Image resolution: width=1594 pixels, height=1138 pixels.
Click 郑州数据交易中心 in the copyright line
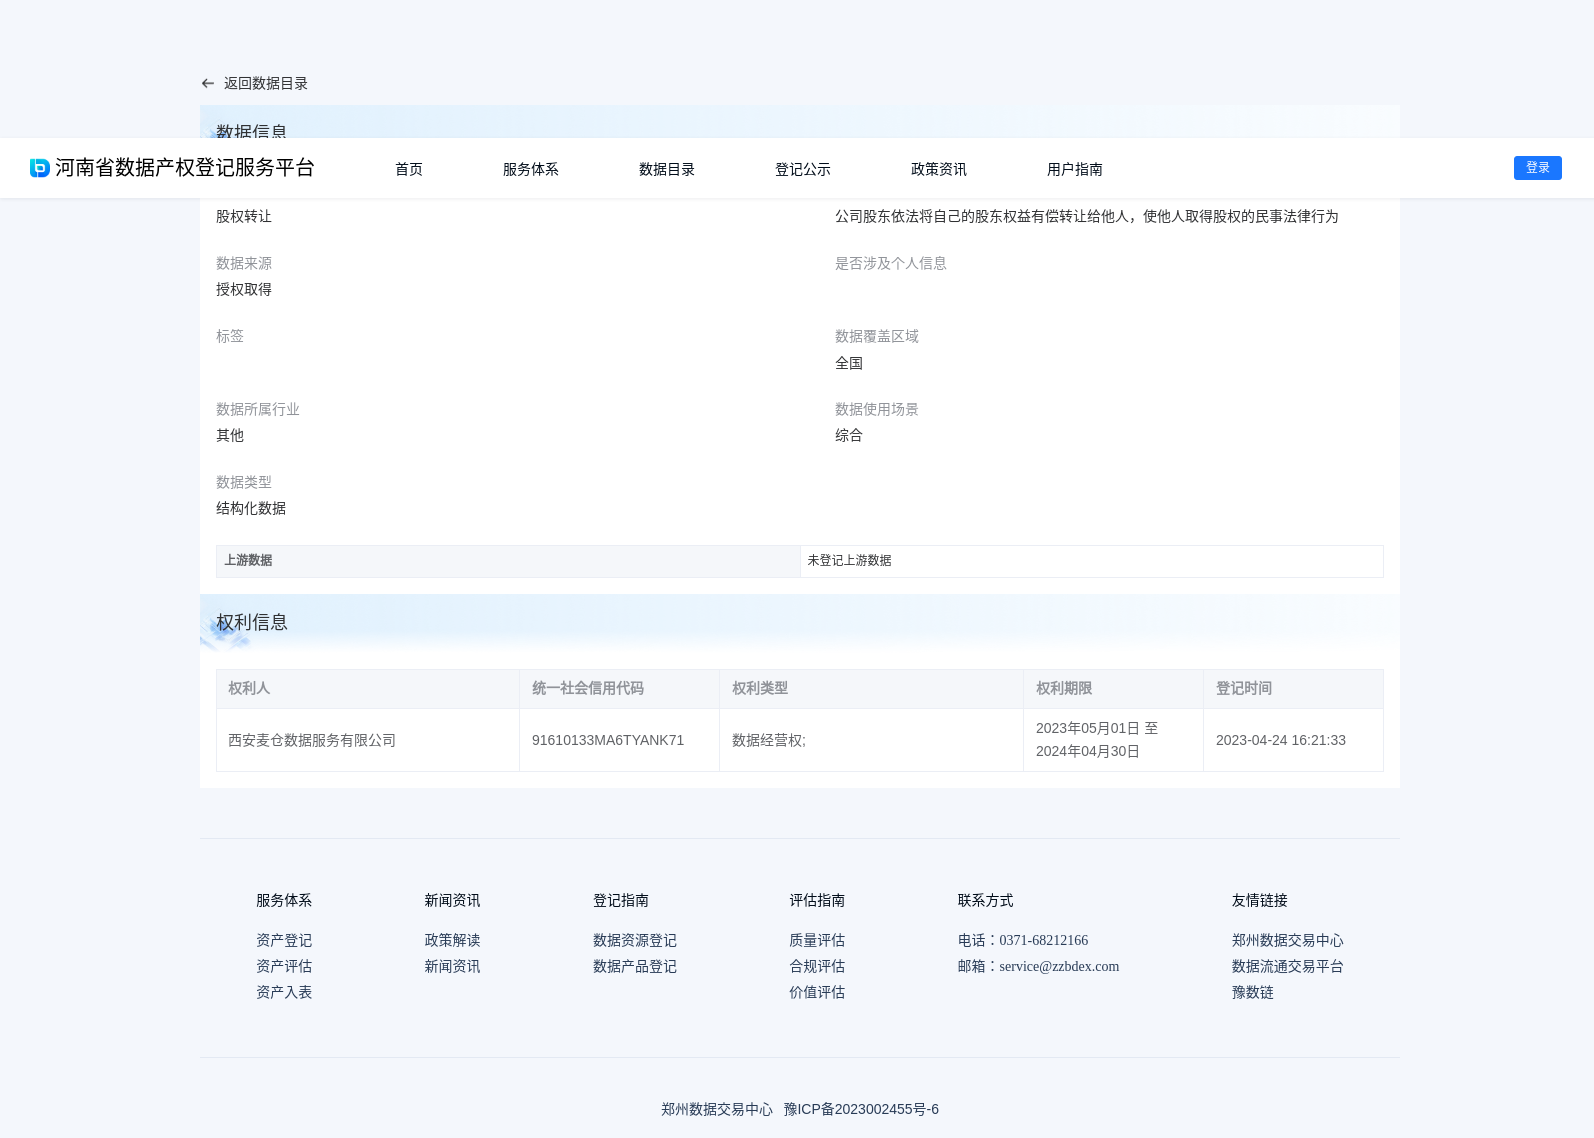tap(717, 1109)
